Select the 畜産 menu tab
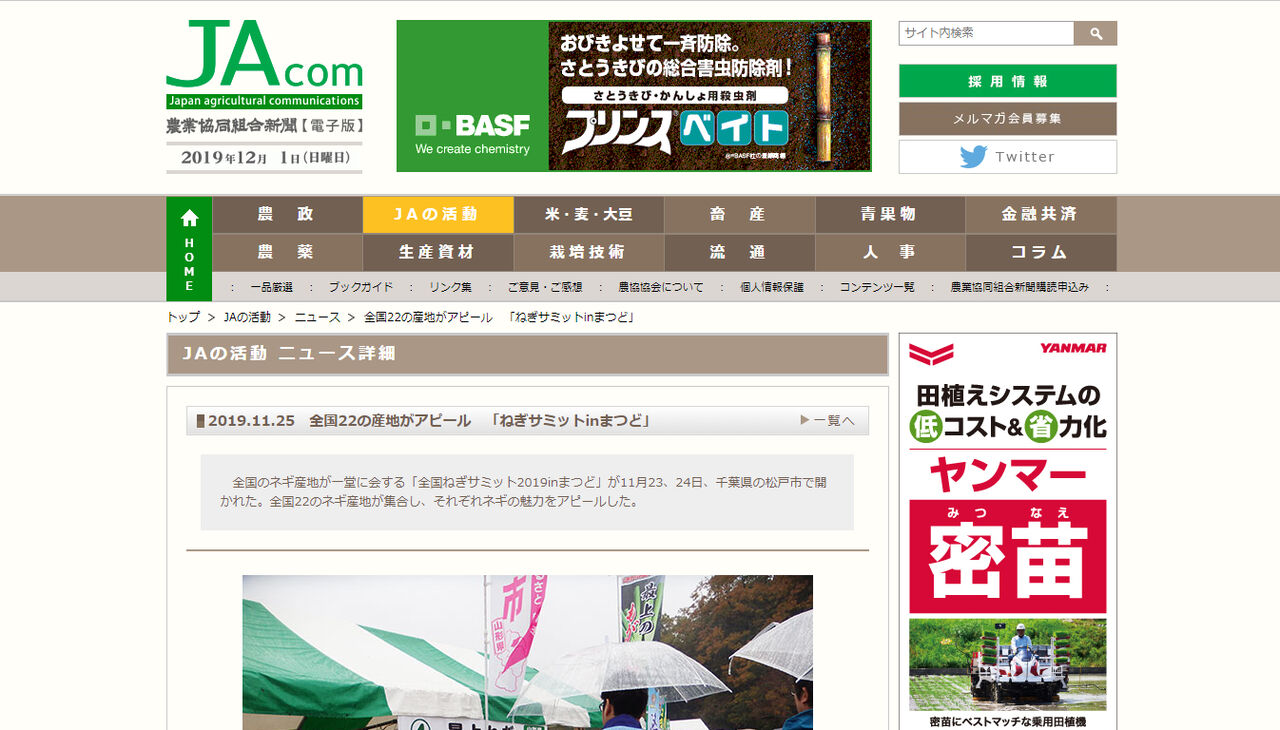 pos(739,214)
